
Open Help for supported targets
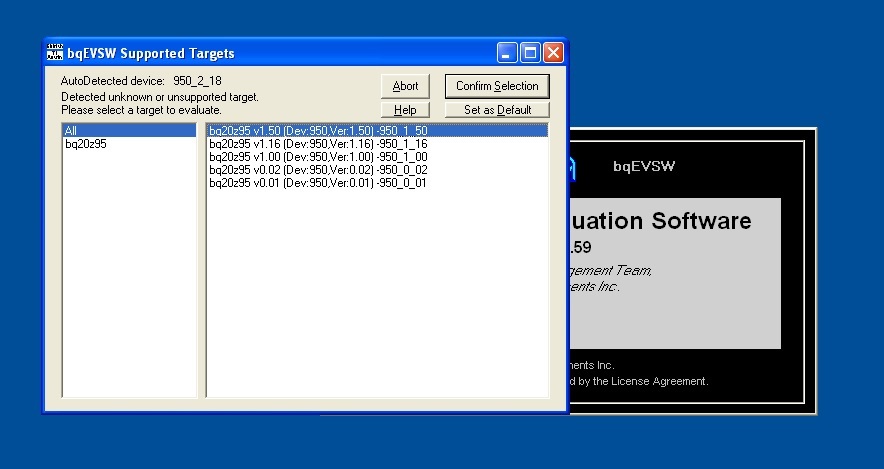pyautogui.click(x=405, y=110)
